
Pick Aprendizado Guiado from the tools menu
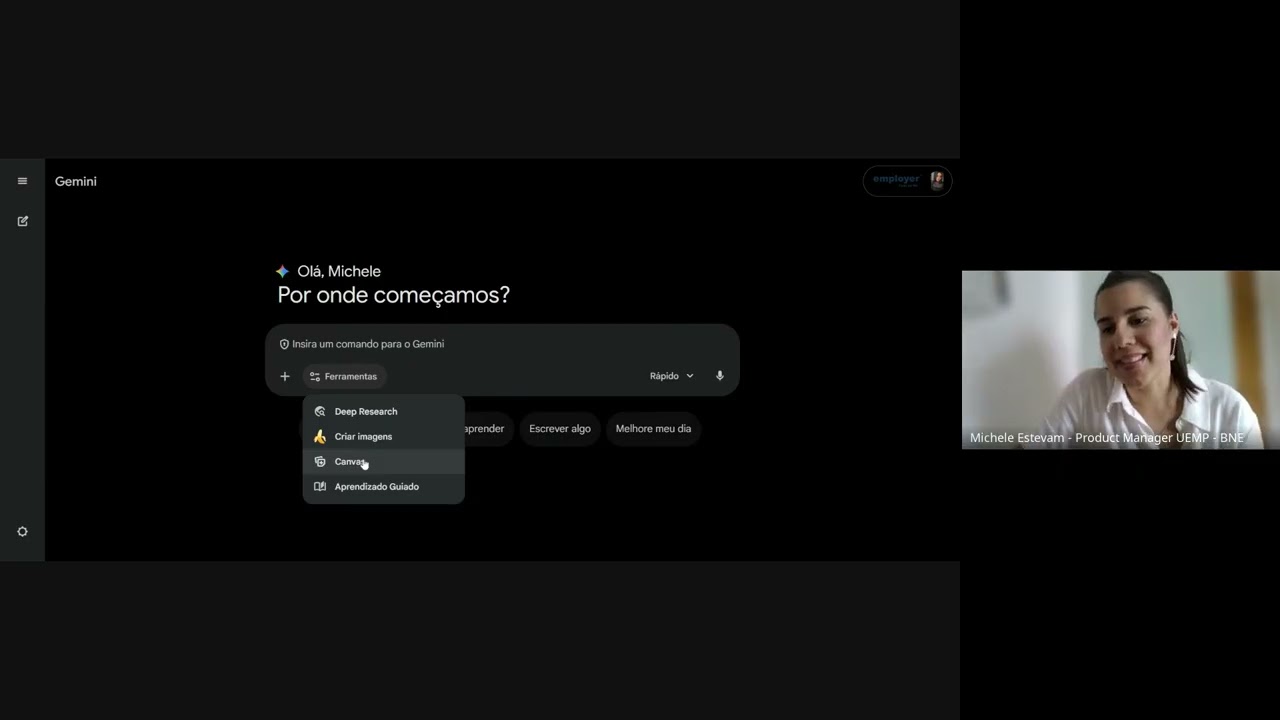tap(384, 486)
